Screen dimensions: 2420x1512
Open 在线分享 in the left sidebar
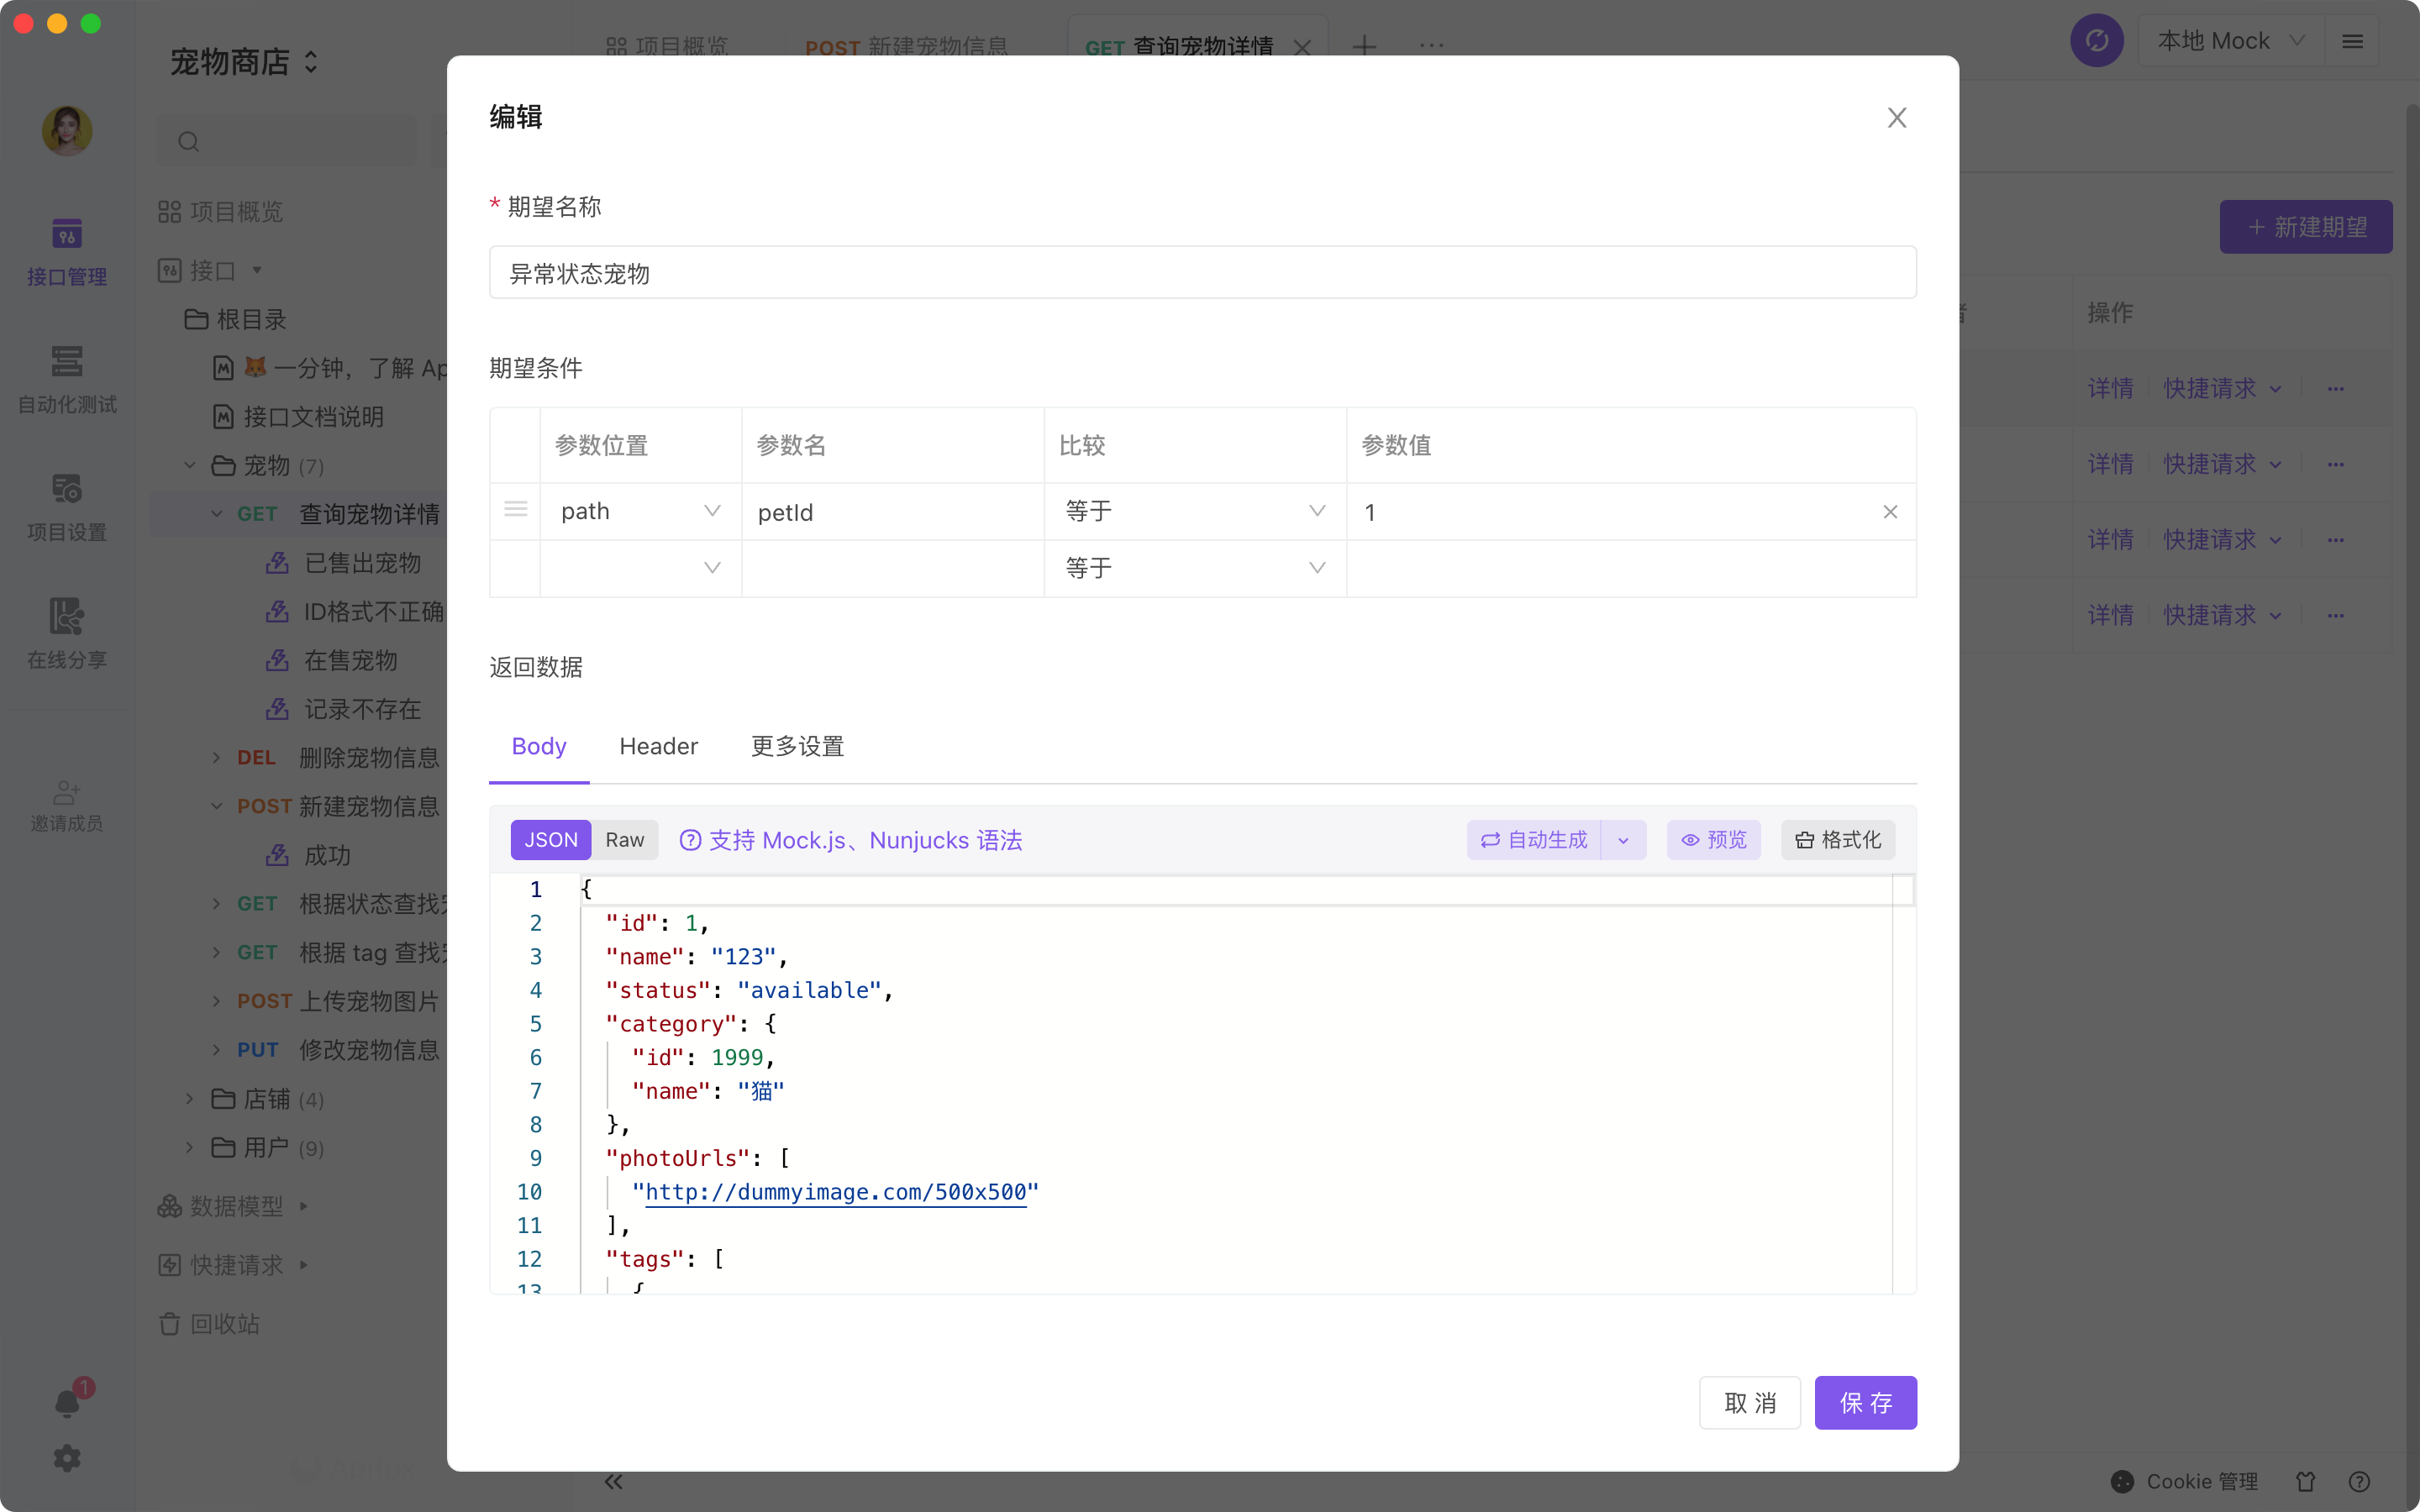coord(66,636)
